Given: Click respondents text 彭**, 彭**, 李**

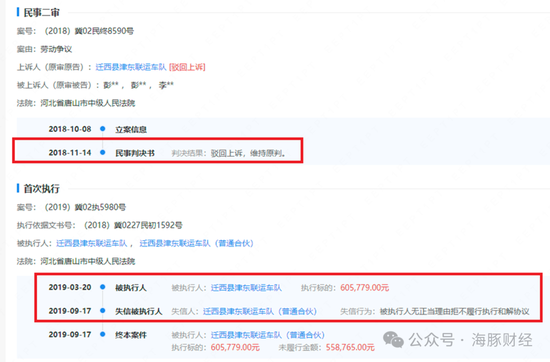Looking at the screenshot, I should click(x=139, y=85).
